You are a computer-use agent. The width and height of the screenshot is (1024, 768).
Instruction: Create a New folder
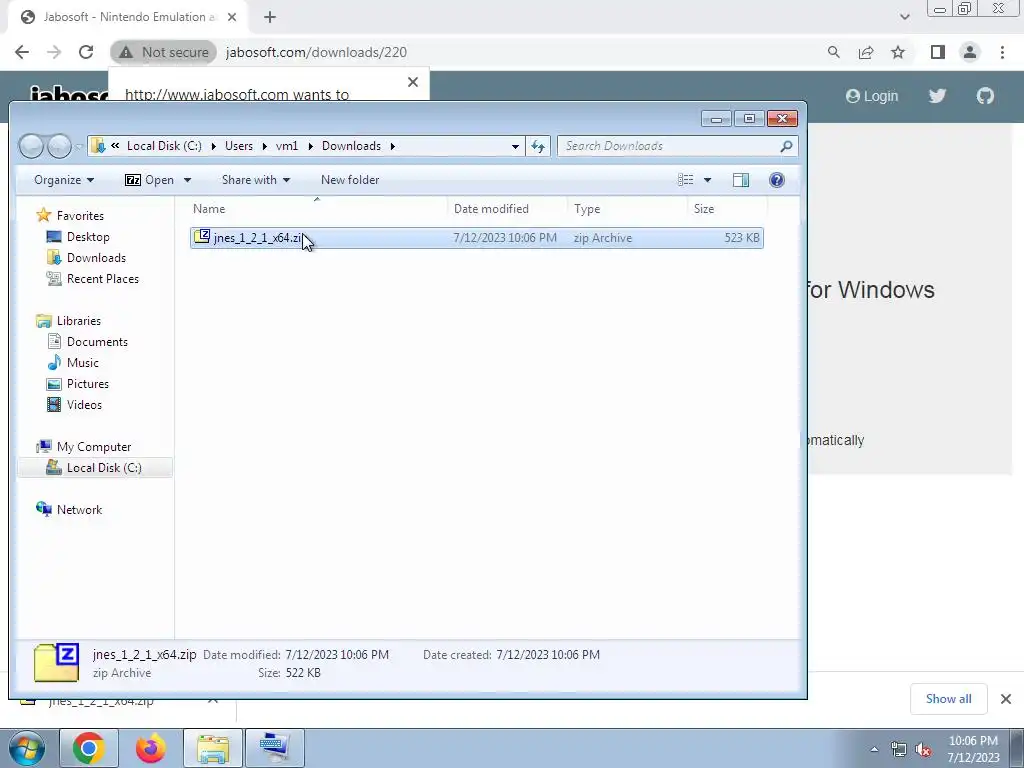click(x=350, y=180)
